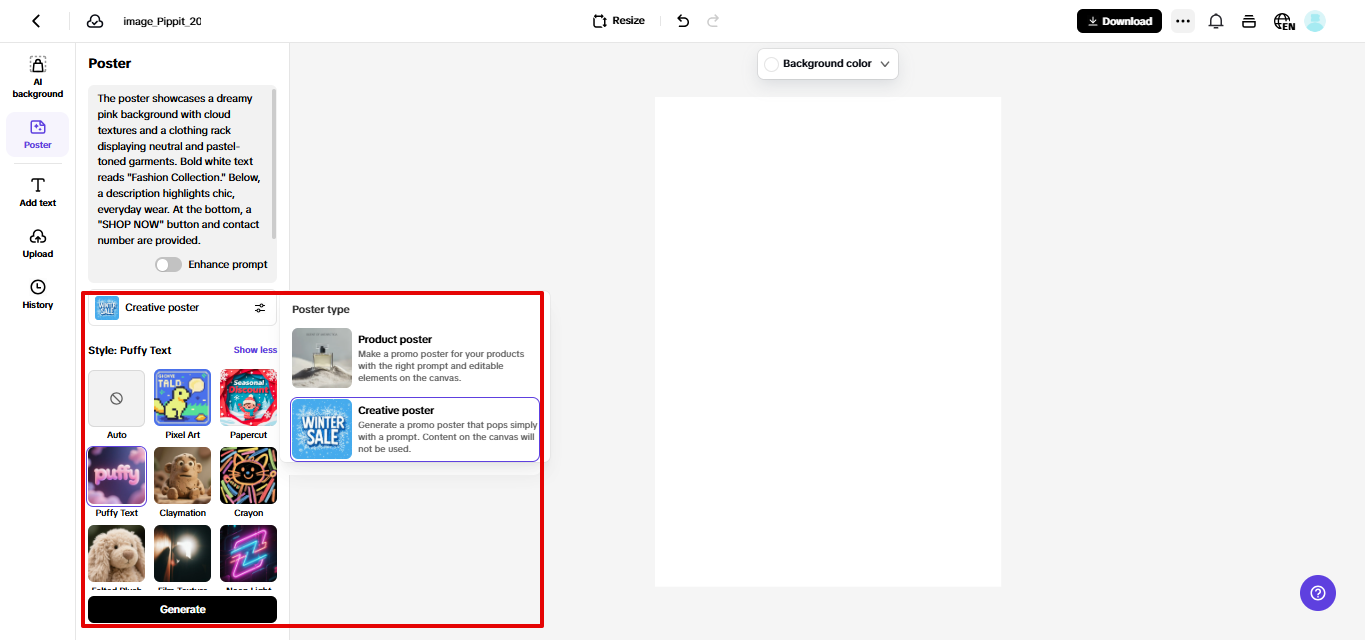1365x640 pixels.
Task: Select the Poster tool in sidebar
Action: 38,134
